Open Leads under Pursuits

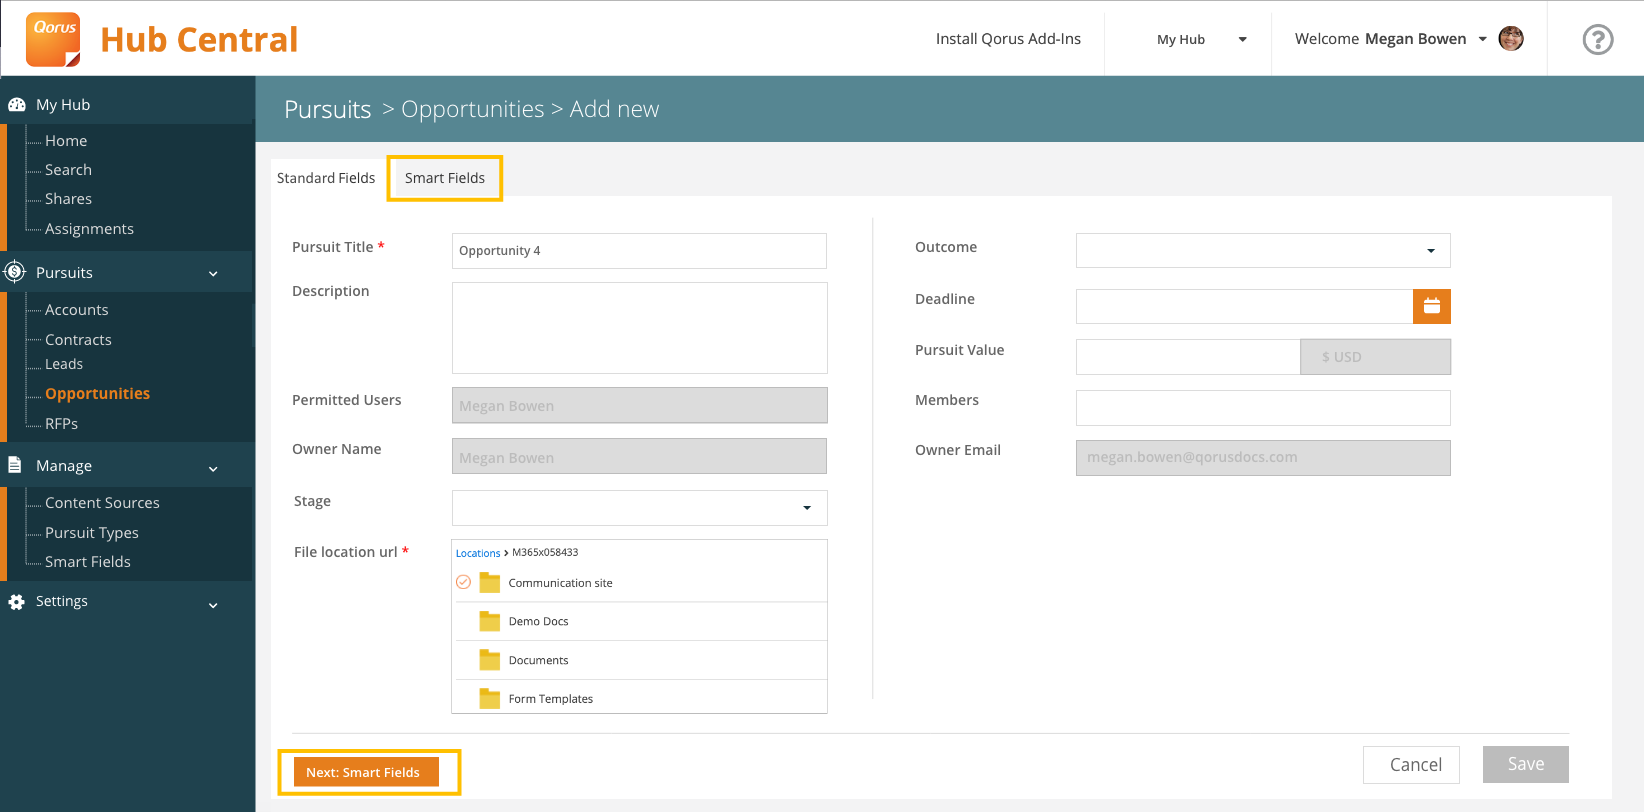(x=64, y=364)
